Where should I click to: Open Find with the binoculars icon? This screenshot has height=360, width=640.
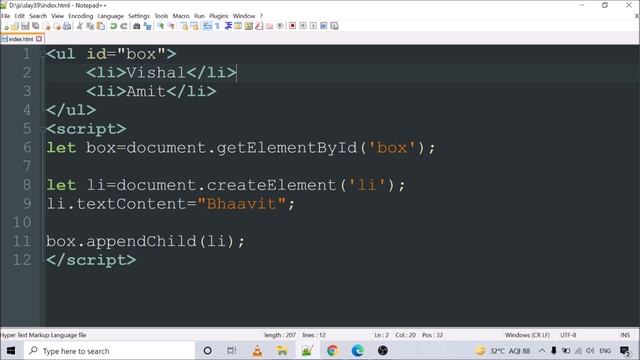137,26
